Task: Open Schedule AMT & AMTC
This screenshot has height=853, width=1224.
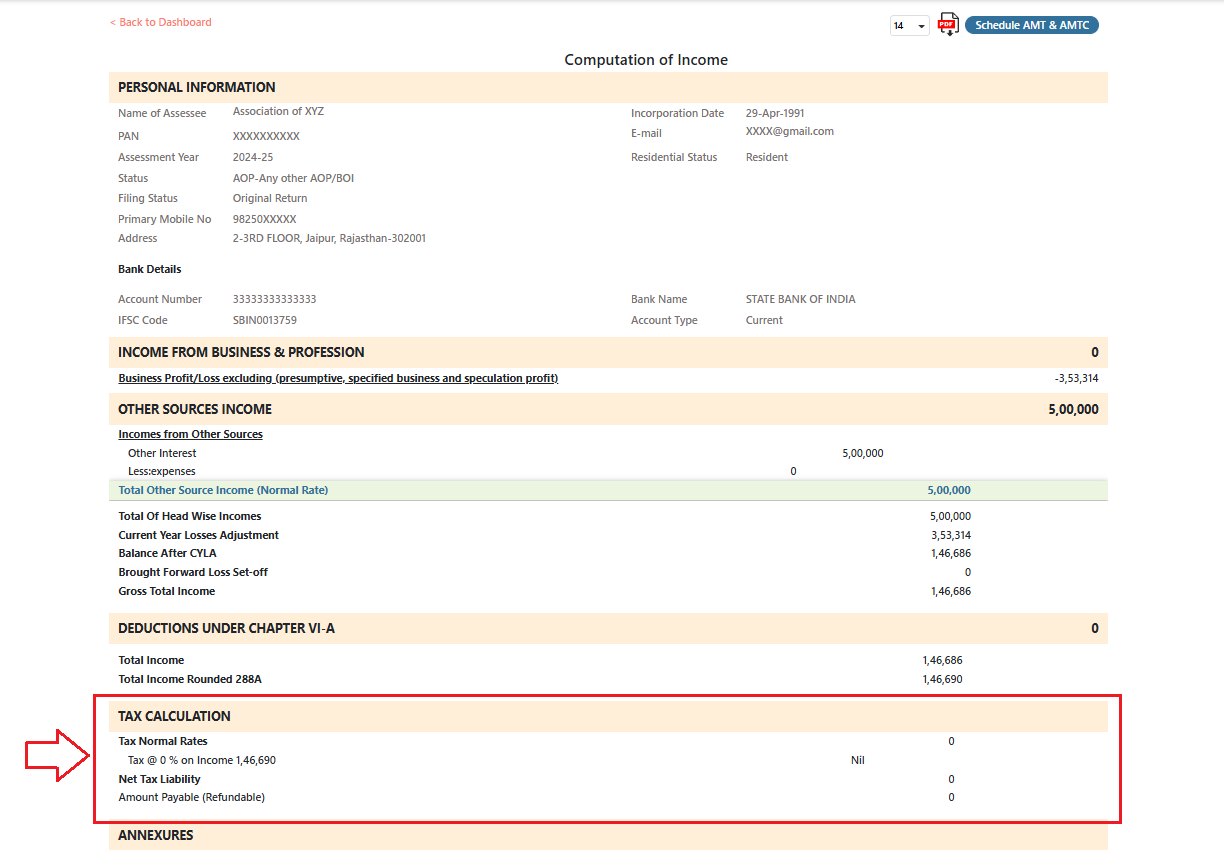Action: pyautogui.click(x=1032, y=25)
